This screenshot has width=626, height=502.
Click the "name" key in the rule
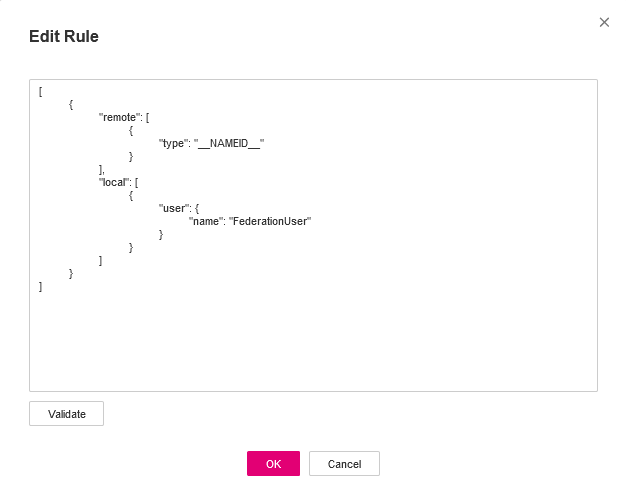pyautogui.click(x=205, y=221)
